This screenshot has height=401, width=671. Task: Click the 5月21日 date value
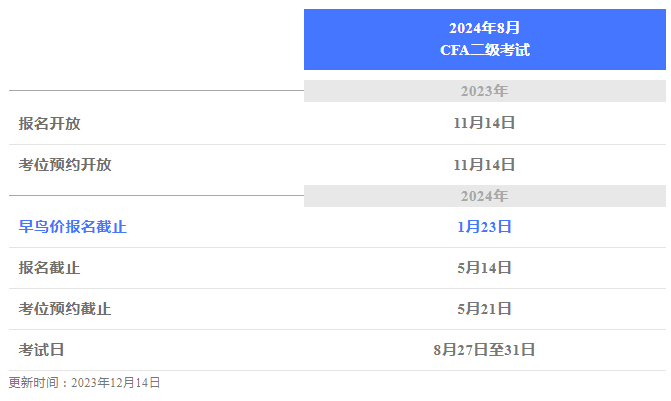point(484,309)
